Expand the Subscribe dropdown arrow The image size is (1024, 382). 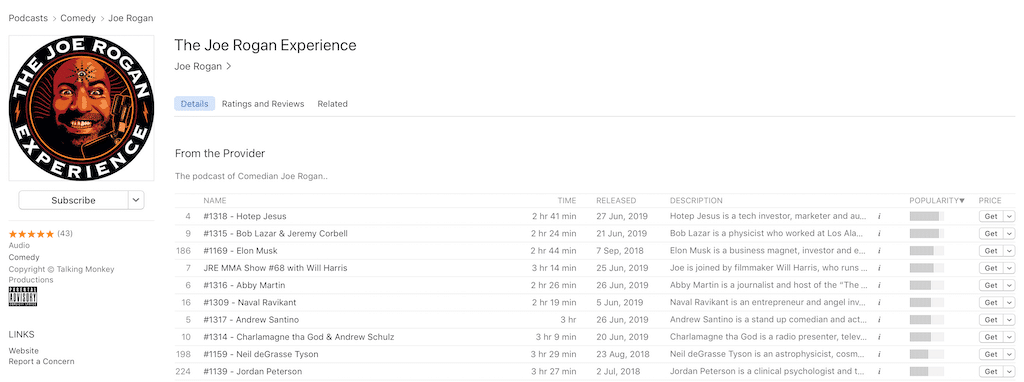click(136, 200)
